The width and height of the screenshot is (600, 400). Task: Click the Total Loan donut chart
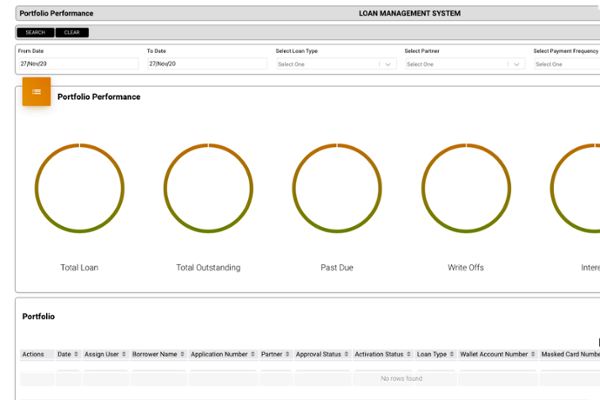tap(80, 188)
